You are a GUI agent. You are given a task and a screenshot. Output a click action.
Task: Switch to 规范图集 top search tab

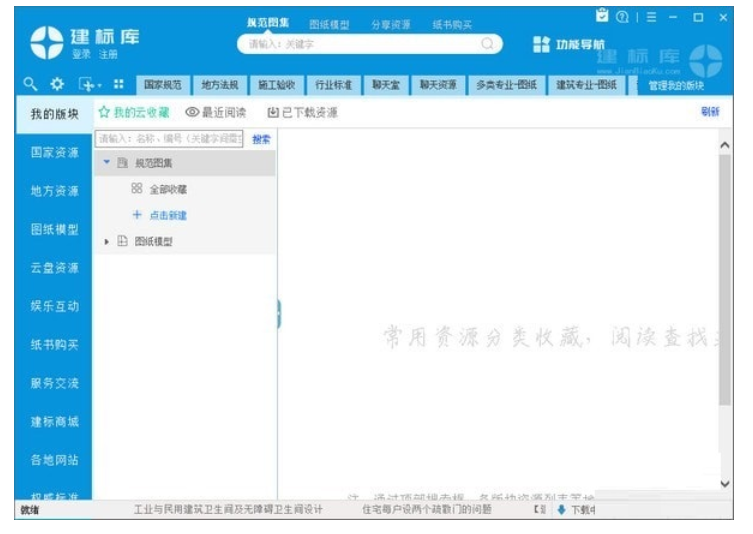268,23
